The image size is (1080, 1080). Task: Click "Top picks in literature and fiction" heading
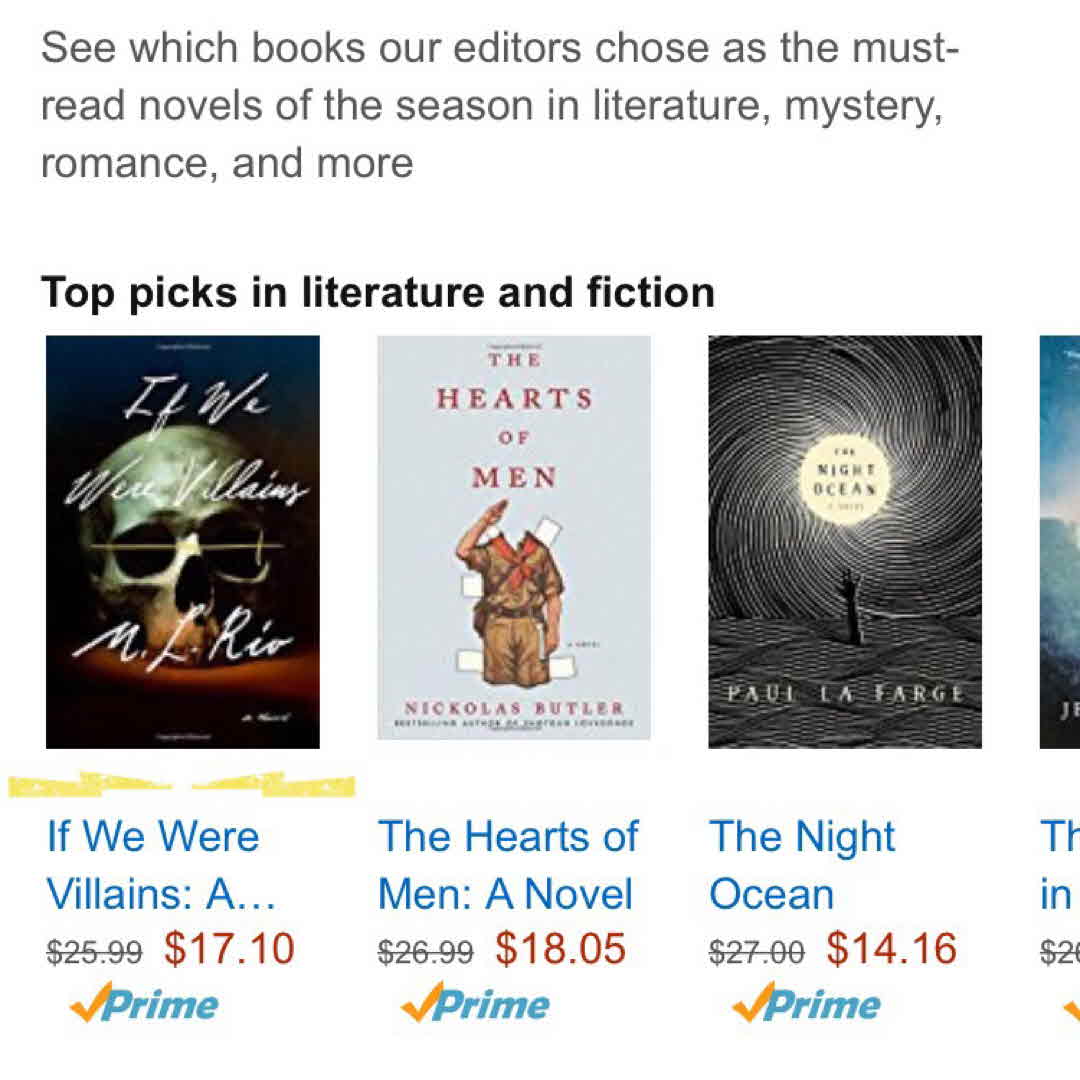[378, 293]
